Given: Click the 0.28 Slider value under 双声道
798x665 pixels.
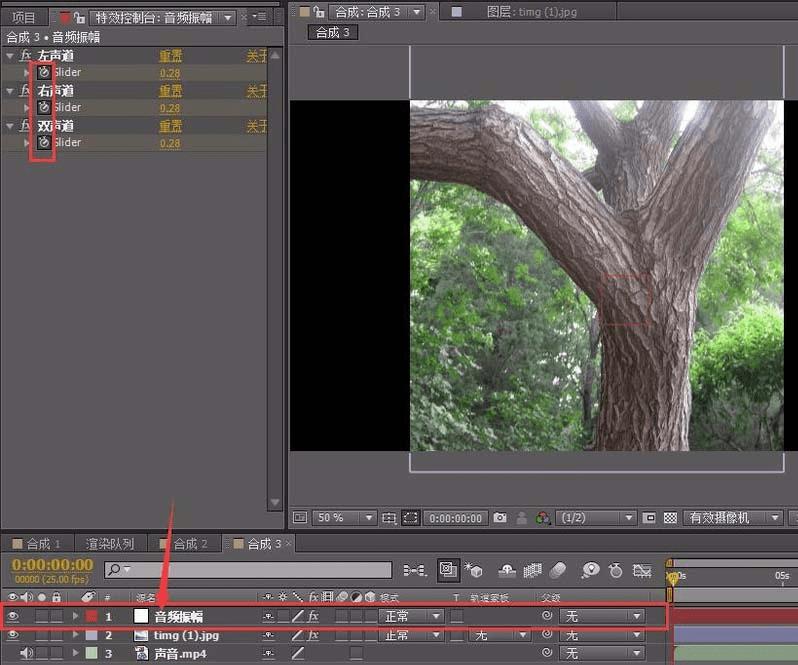Looking at the screenshot, I should pyautogui.click(x=170, y=143).
